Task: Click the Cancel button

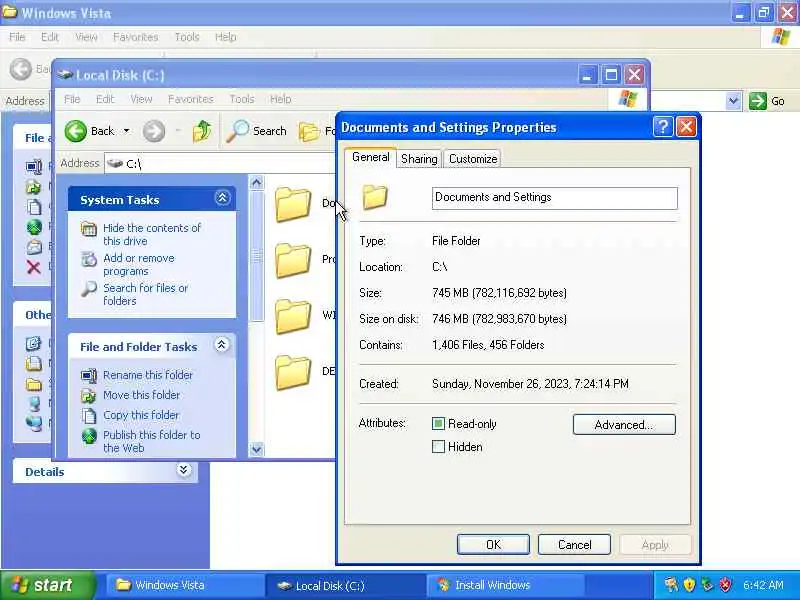Action: [574, 544]
